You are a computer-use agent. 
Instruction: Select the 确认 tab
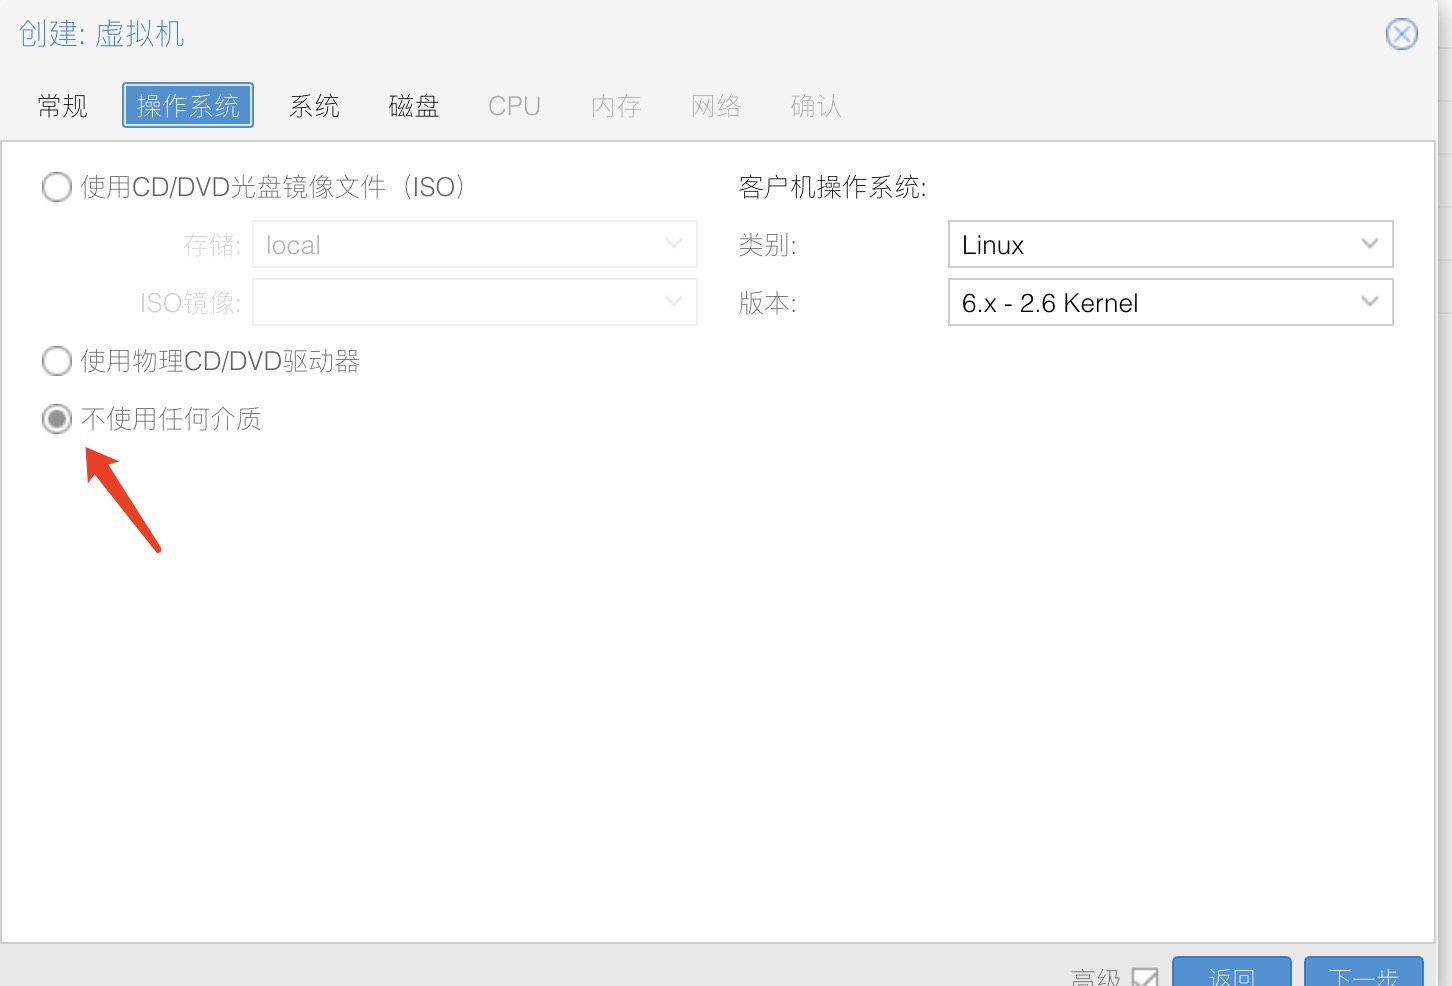pyautogui.click(x=816, y=106)
